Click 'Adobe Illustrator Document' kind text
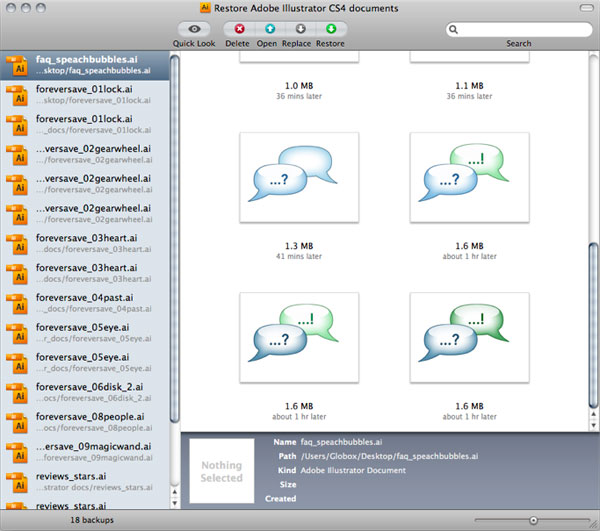Viewport: 600px width, 531px height. (x=353, y=470)
